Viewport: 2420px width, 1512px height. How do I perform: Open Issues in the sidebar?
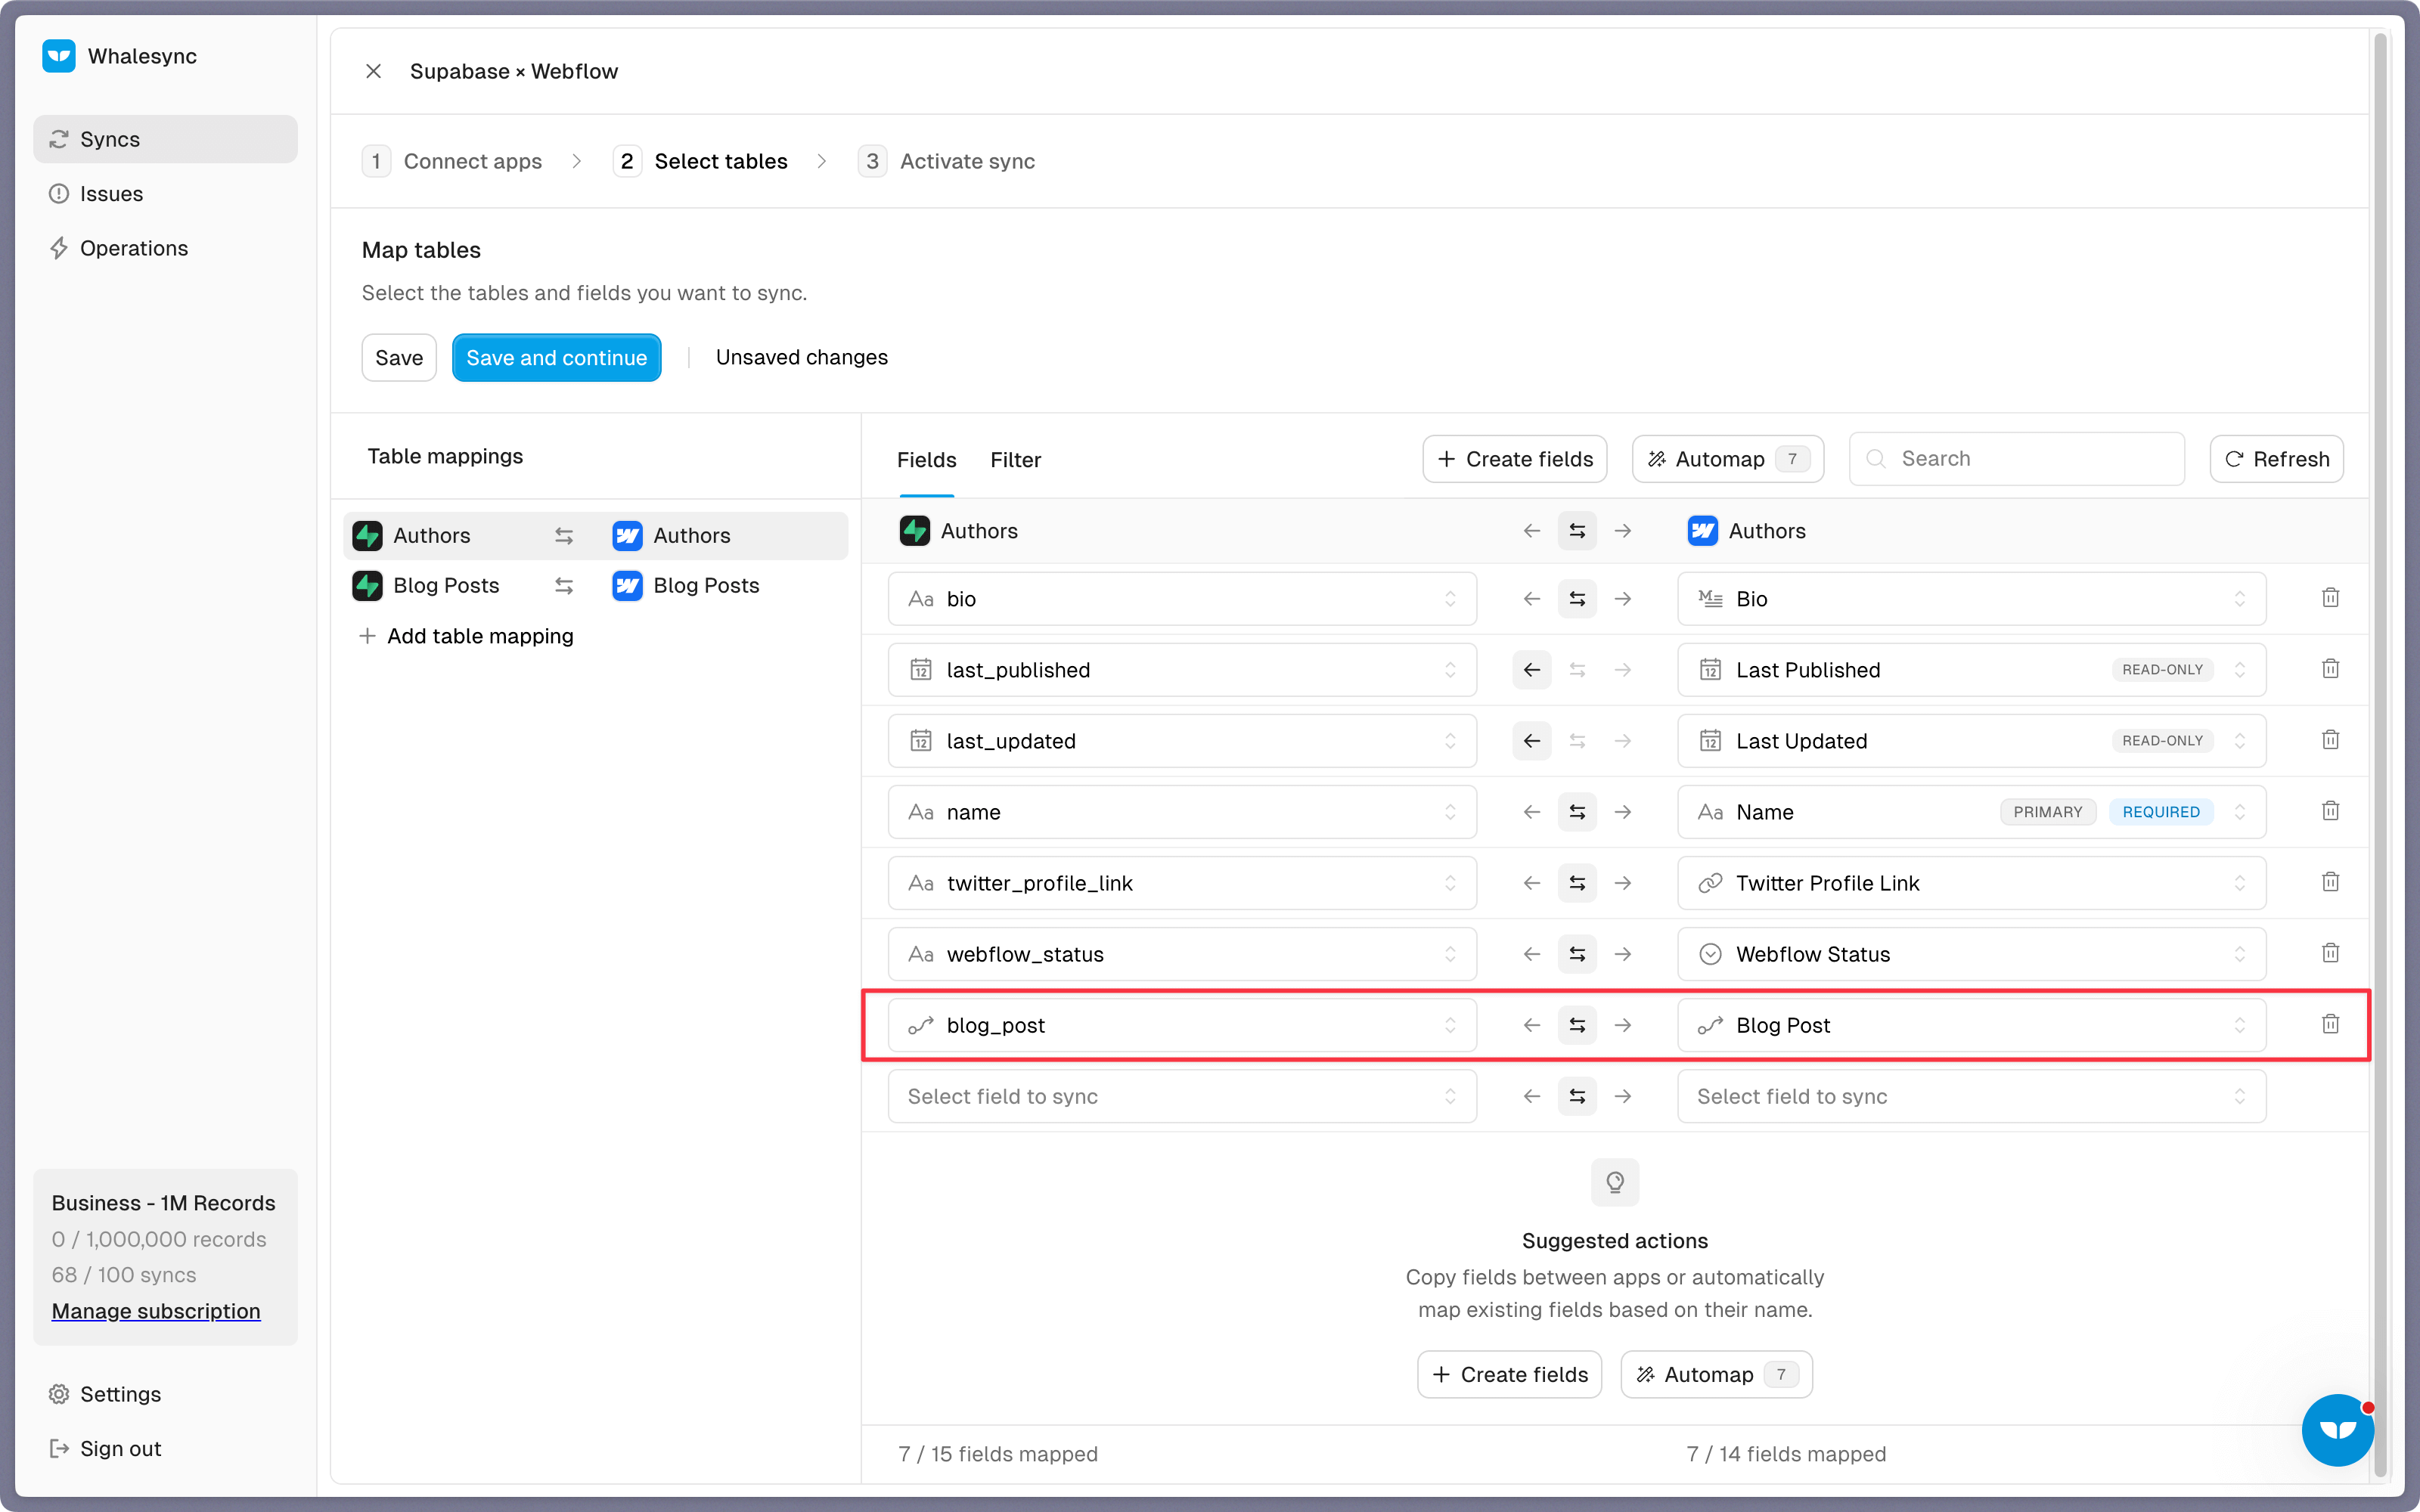coord(165,194)
